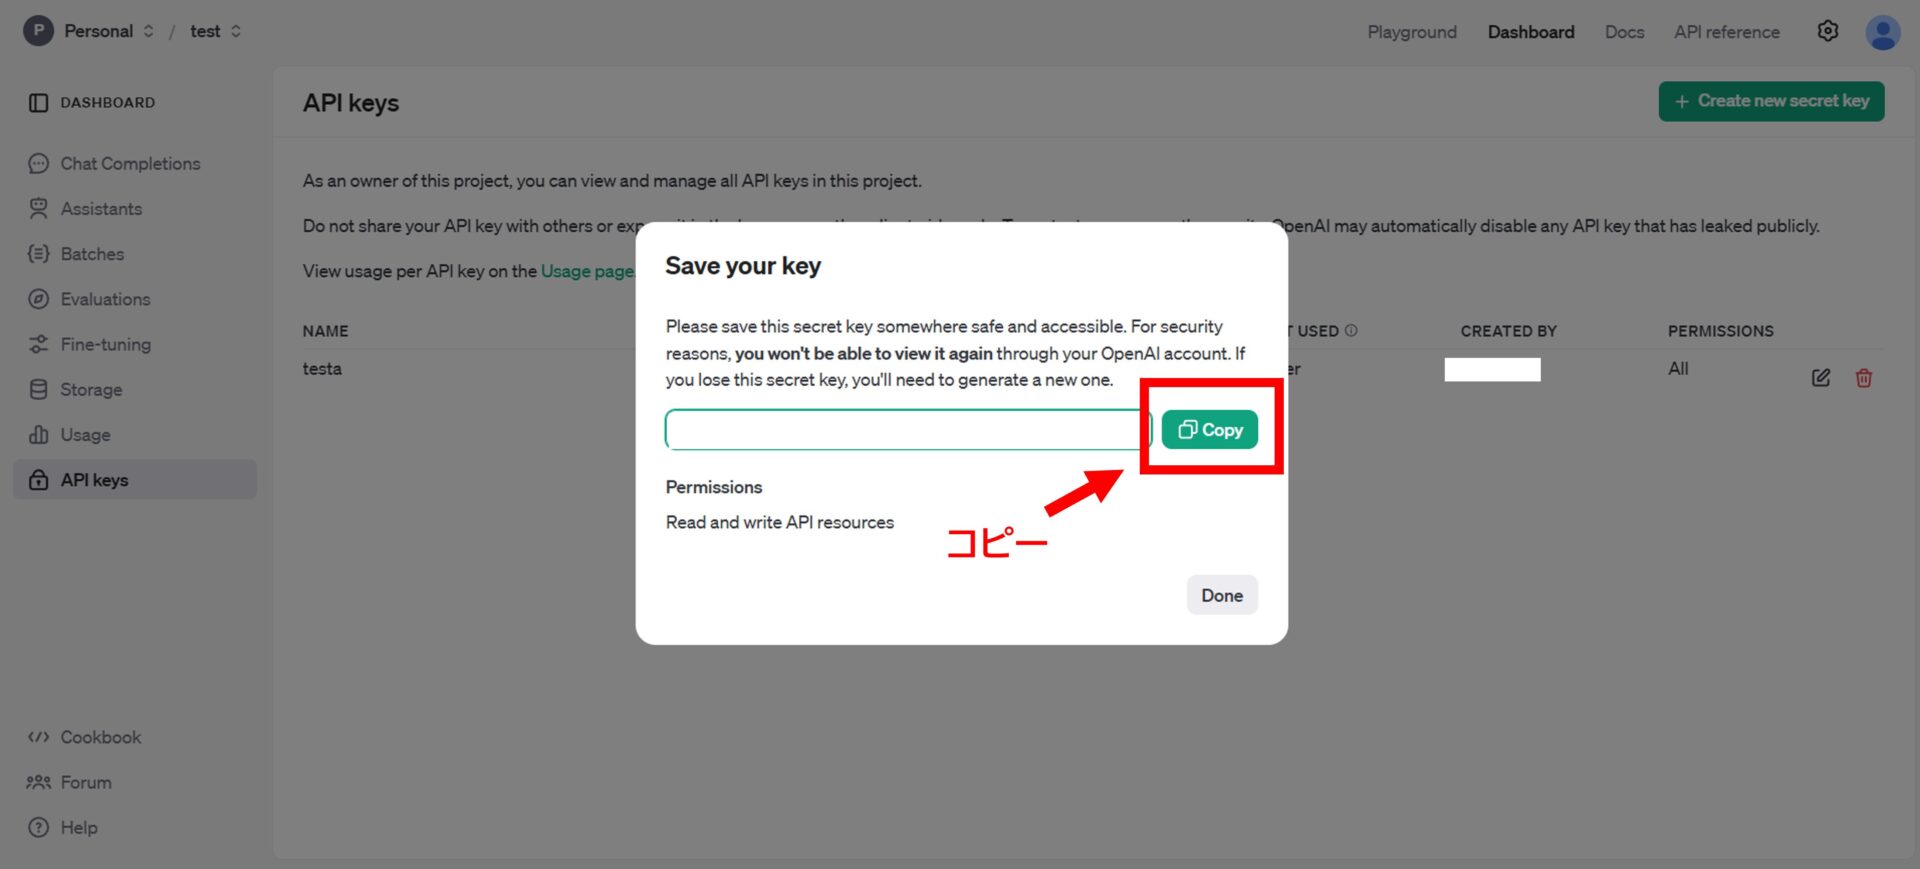Open the settings gear icon
Image resolution: width=1920 pixels, height=869 pixels.
(1827, 32)
